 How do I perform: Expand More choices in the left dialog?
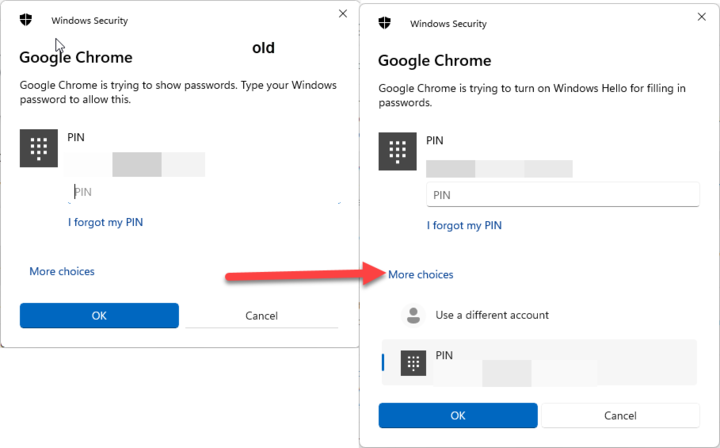tap(62, 271)
